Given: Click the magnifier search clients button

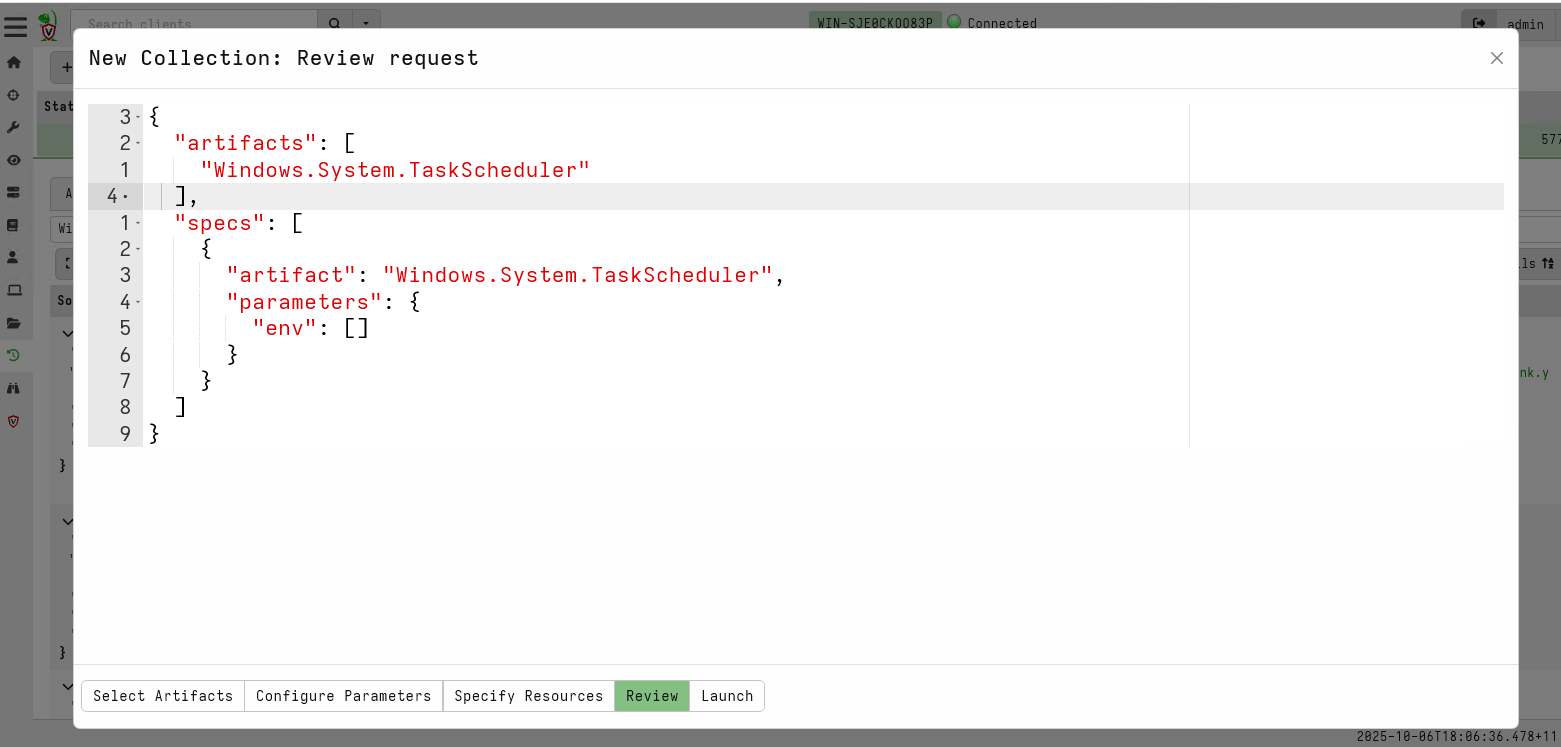Looking at the screenshot, I should click(x=334, y=23).
